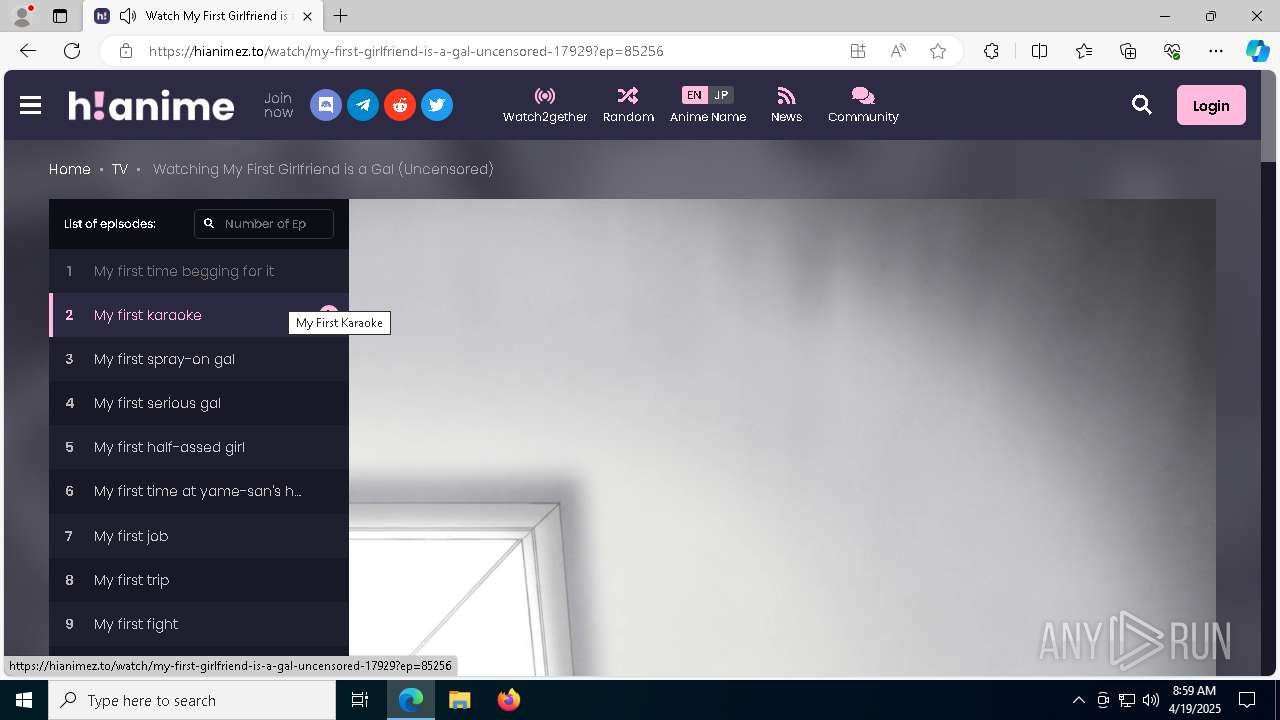This screenshot has width=1280, height=720.
Task: Select episode 2 My first karaoke
Action: [199, 315]
